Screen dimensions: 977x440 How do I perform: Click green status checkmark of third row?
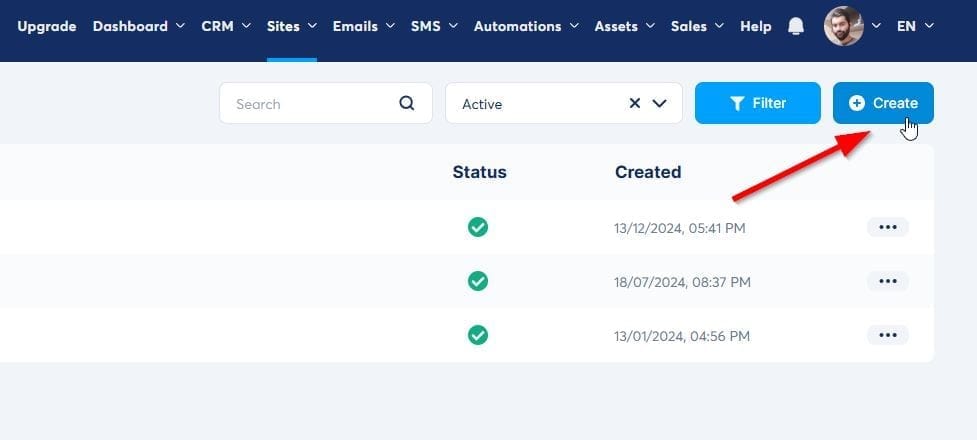(478, 335)
